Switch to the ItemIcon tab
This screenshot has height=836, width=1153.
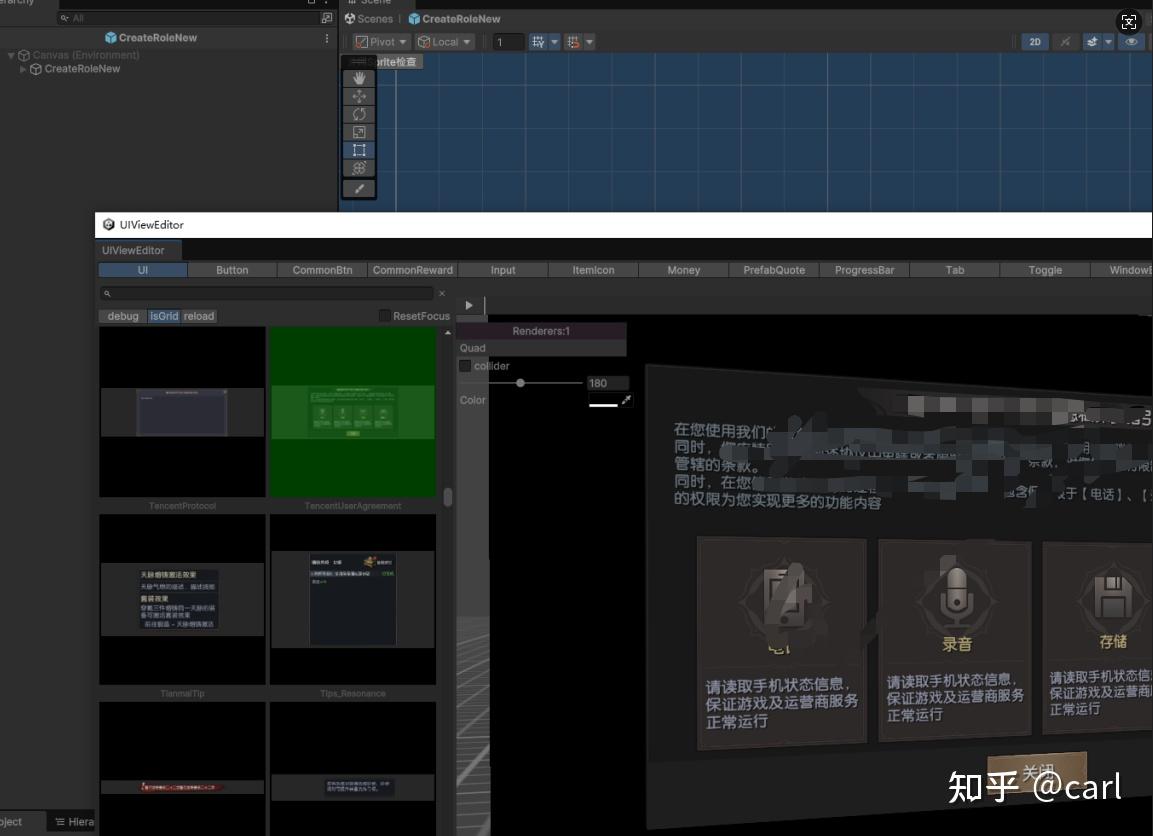pyautogui.click(x=593, y=271)
